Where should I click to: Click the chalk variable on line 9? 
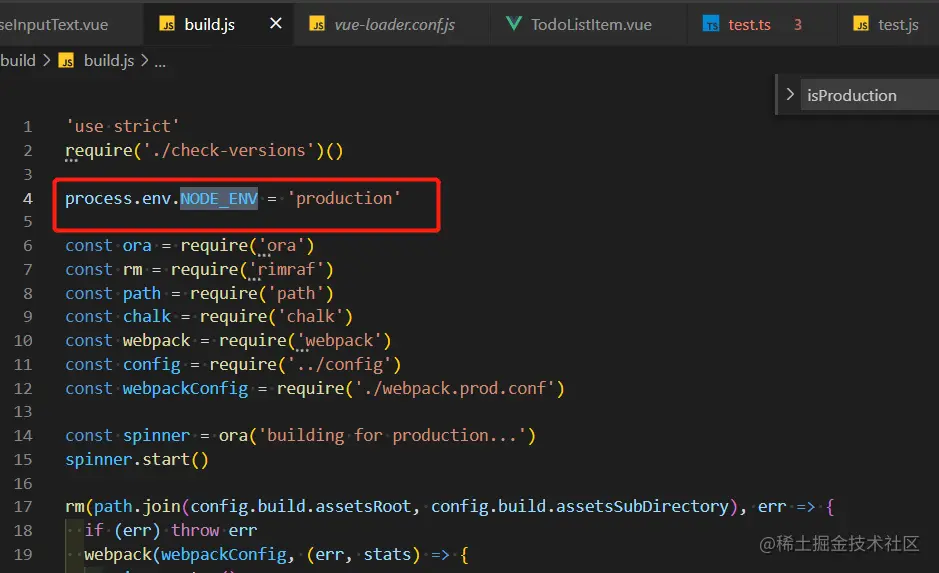(147, 316)
